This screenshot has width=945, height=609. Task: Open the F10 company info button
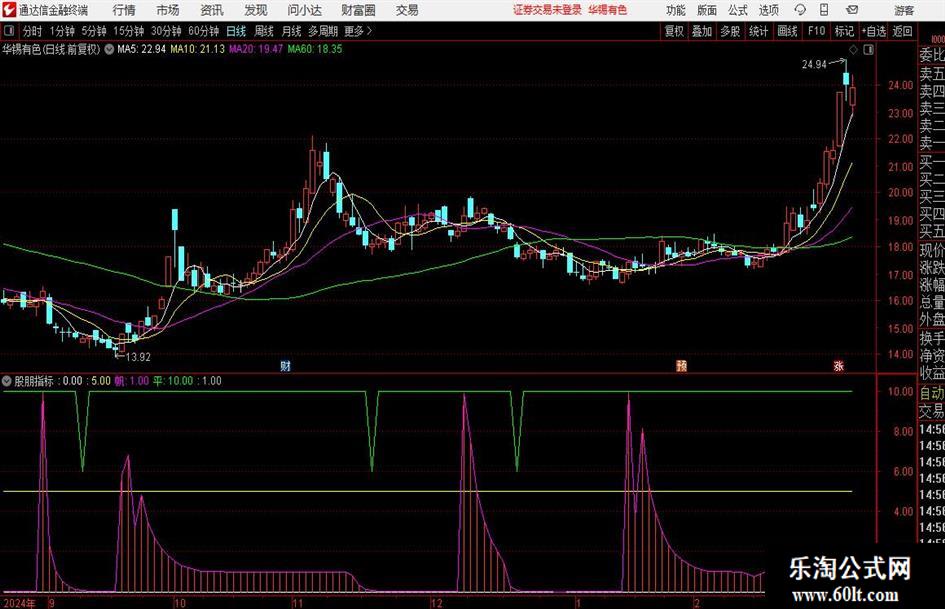tap(817, 31)
